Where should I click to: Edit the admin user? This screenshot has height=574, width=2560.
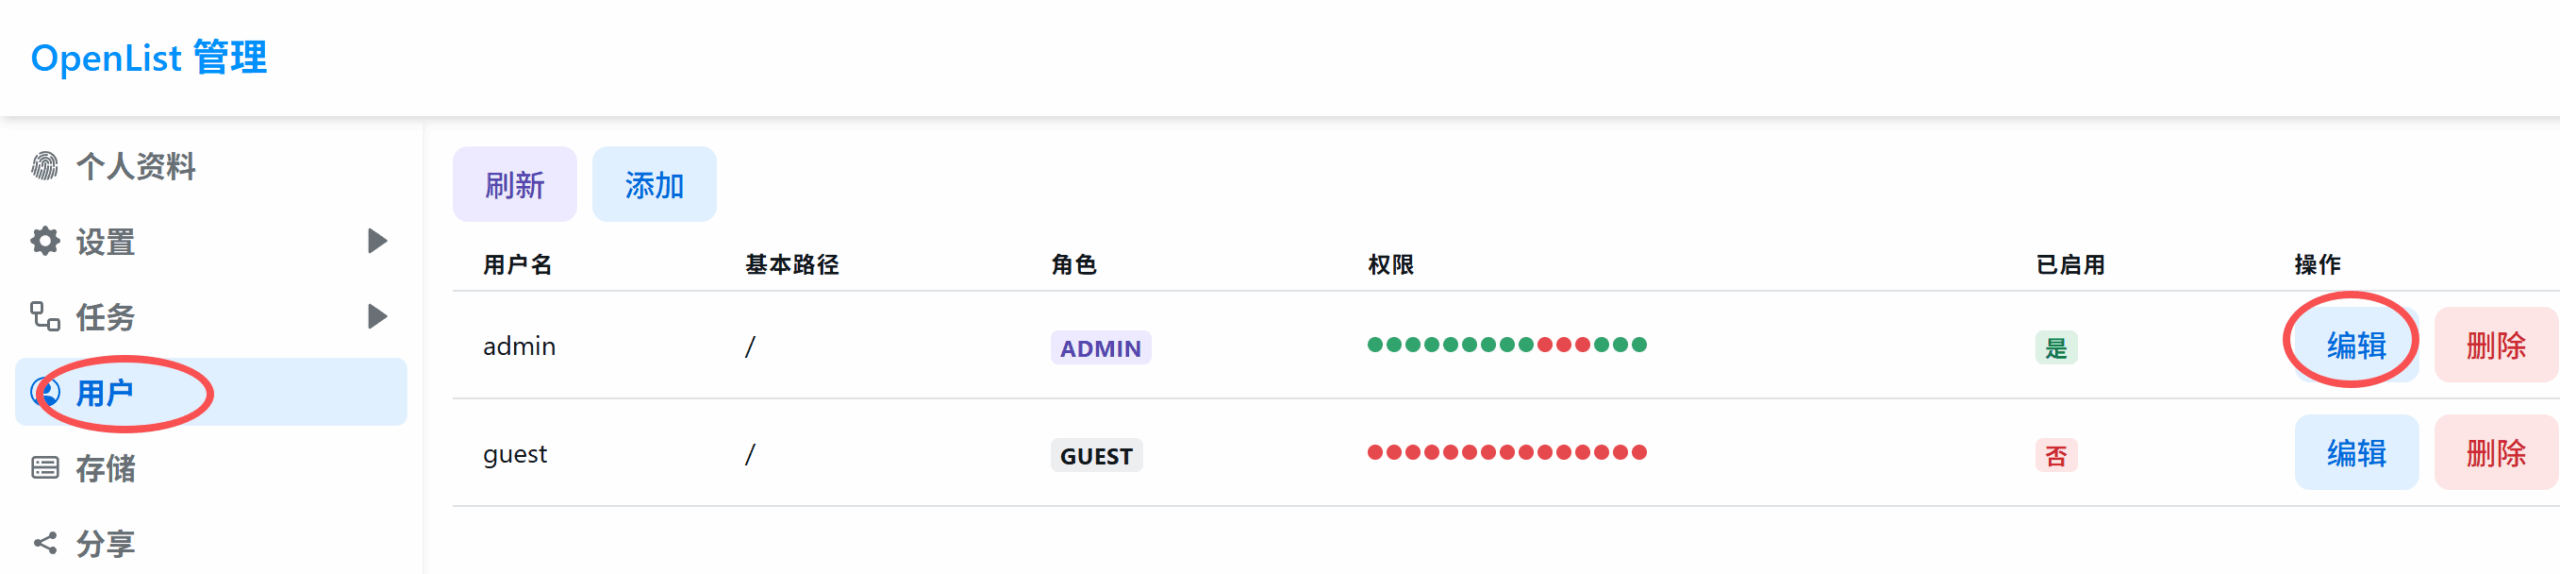point(2355,346)
